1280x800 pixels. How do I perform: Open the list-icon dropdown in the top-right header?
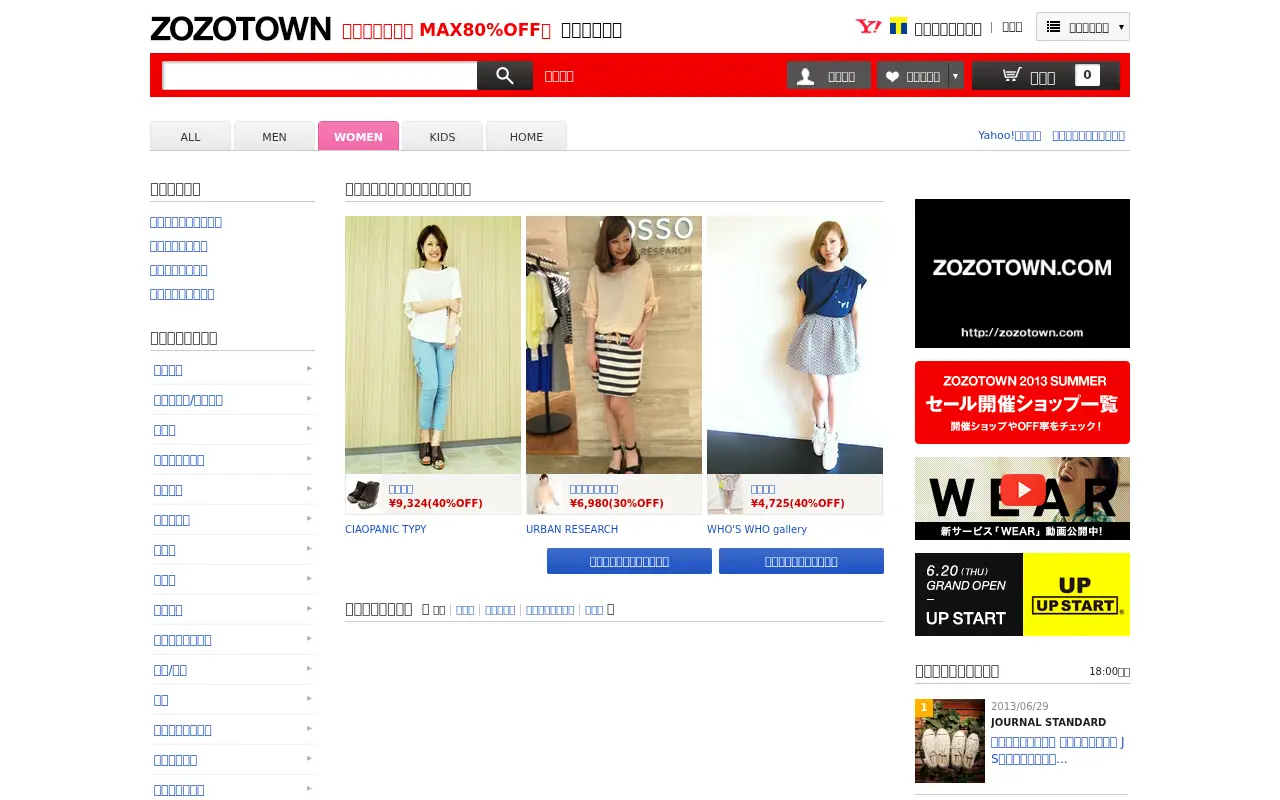point(1083,27)
